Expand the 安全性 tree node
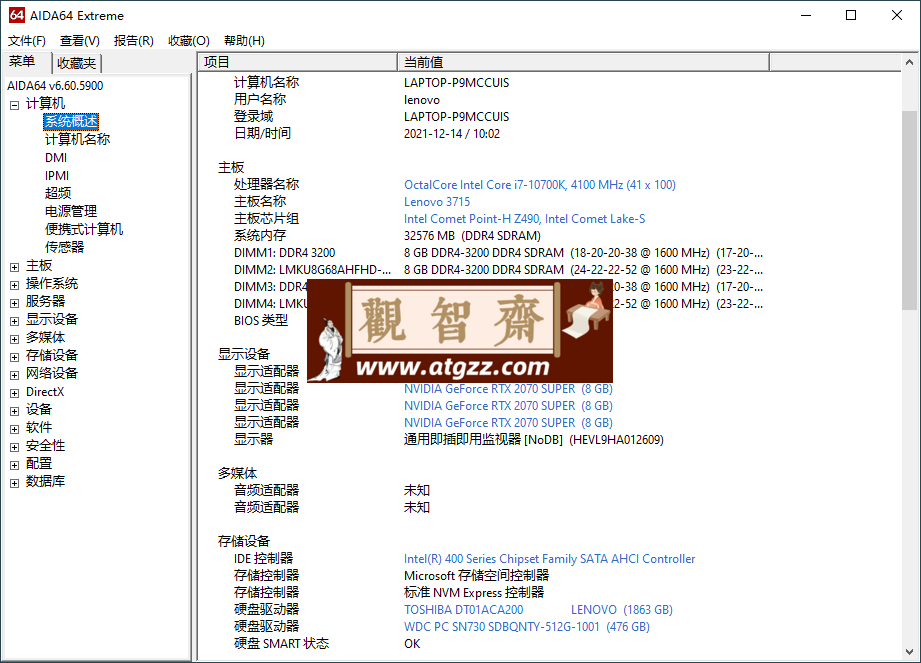 (15, 447)
